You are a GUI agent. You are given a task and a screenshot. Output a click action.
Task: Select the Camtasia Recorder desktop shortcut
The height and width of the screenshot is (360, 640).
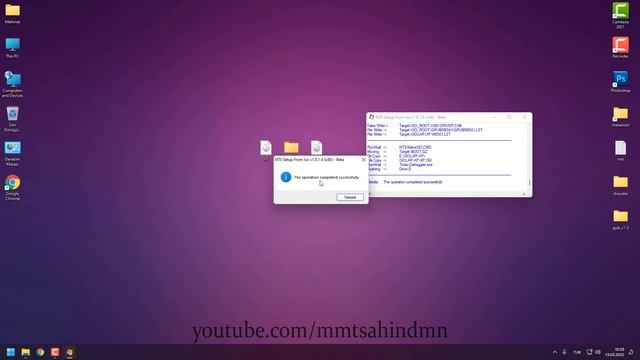pos(620,48)
